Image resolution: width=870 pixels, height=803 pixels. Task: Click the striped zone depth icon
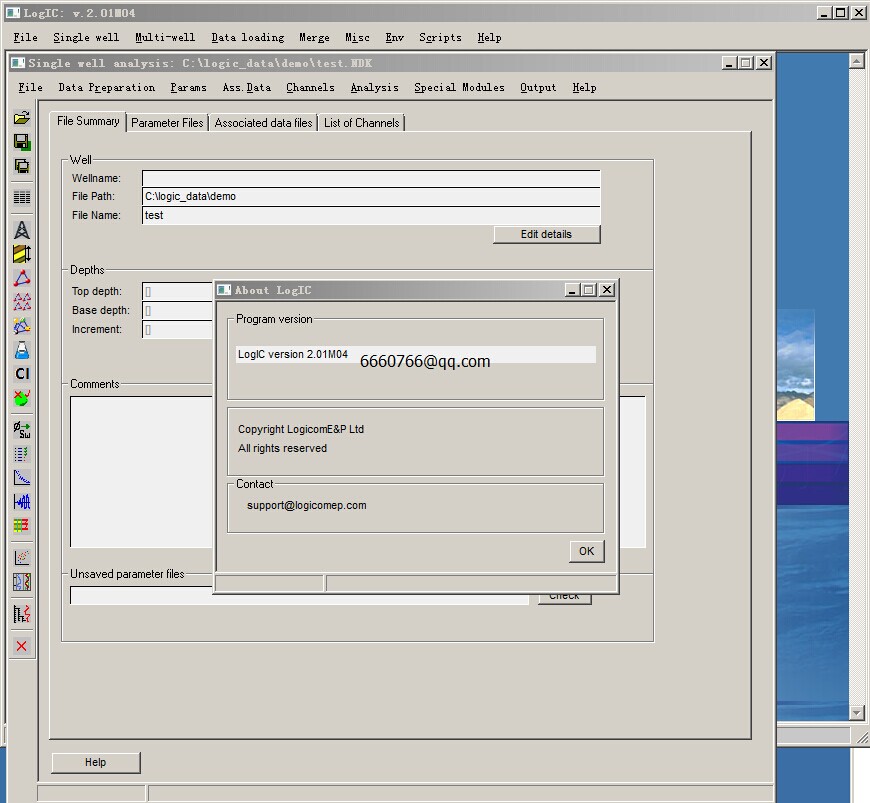[x=22, y=254]
